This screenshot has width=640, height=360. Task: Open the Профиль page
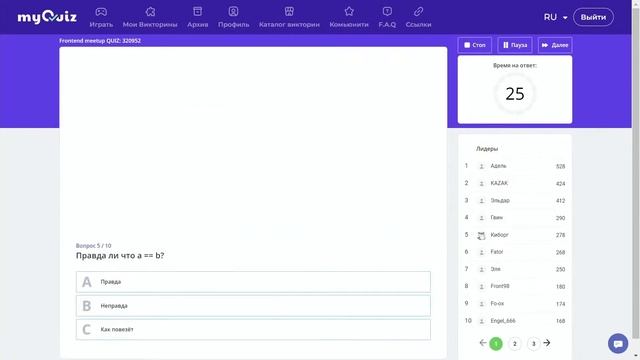tap(233, 17)
